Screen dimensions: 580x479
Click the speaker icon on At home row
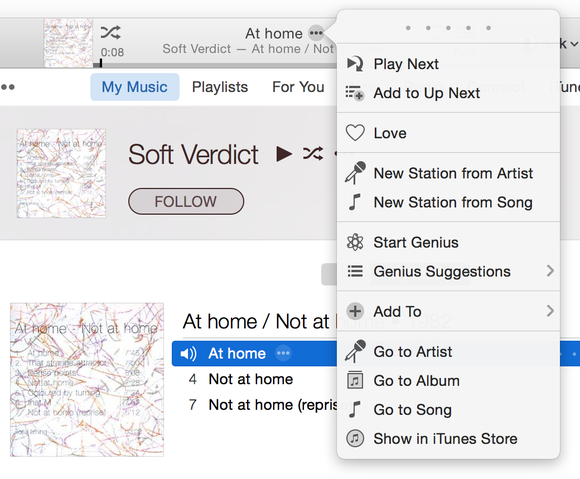(188, 354)
